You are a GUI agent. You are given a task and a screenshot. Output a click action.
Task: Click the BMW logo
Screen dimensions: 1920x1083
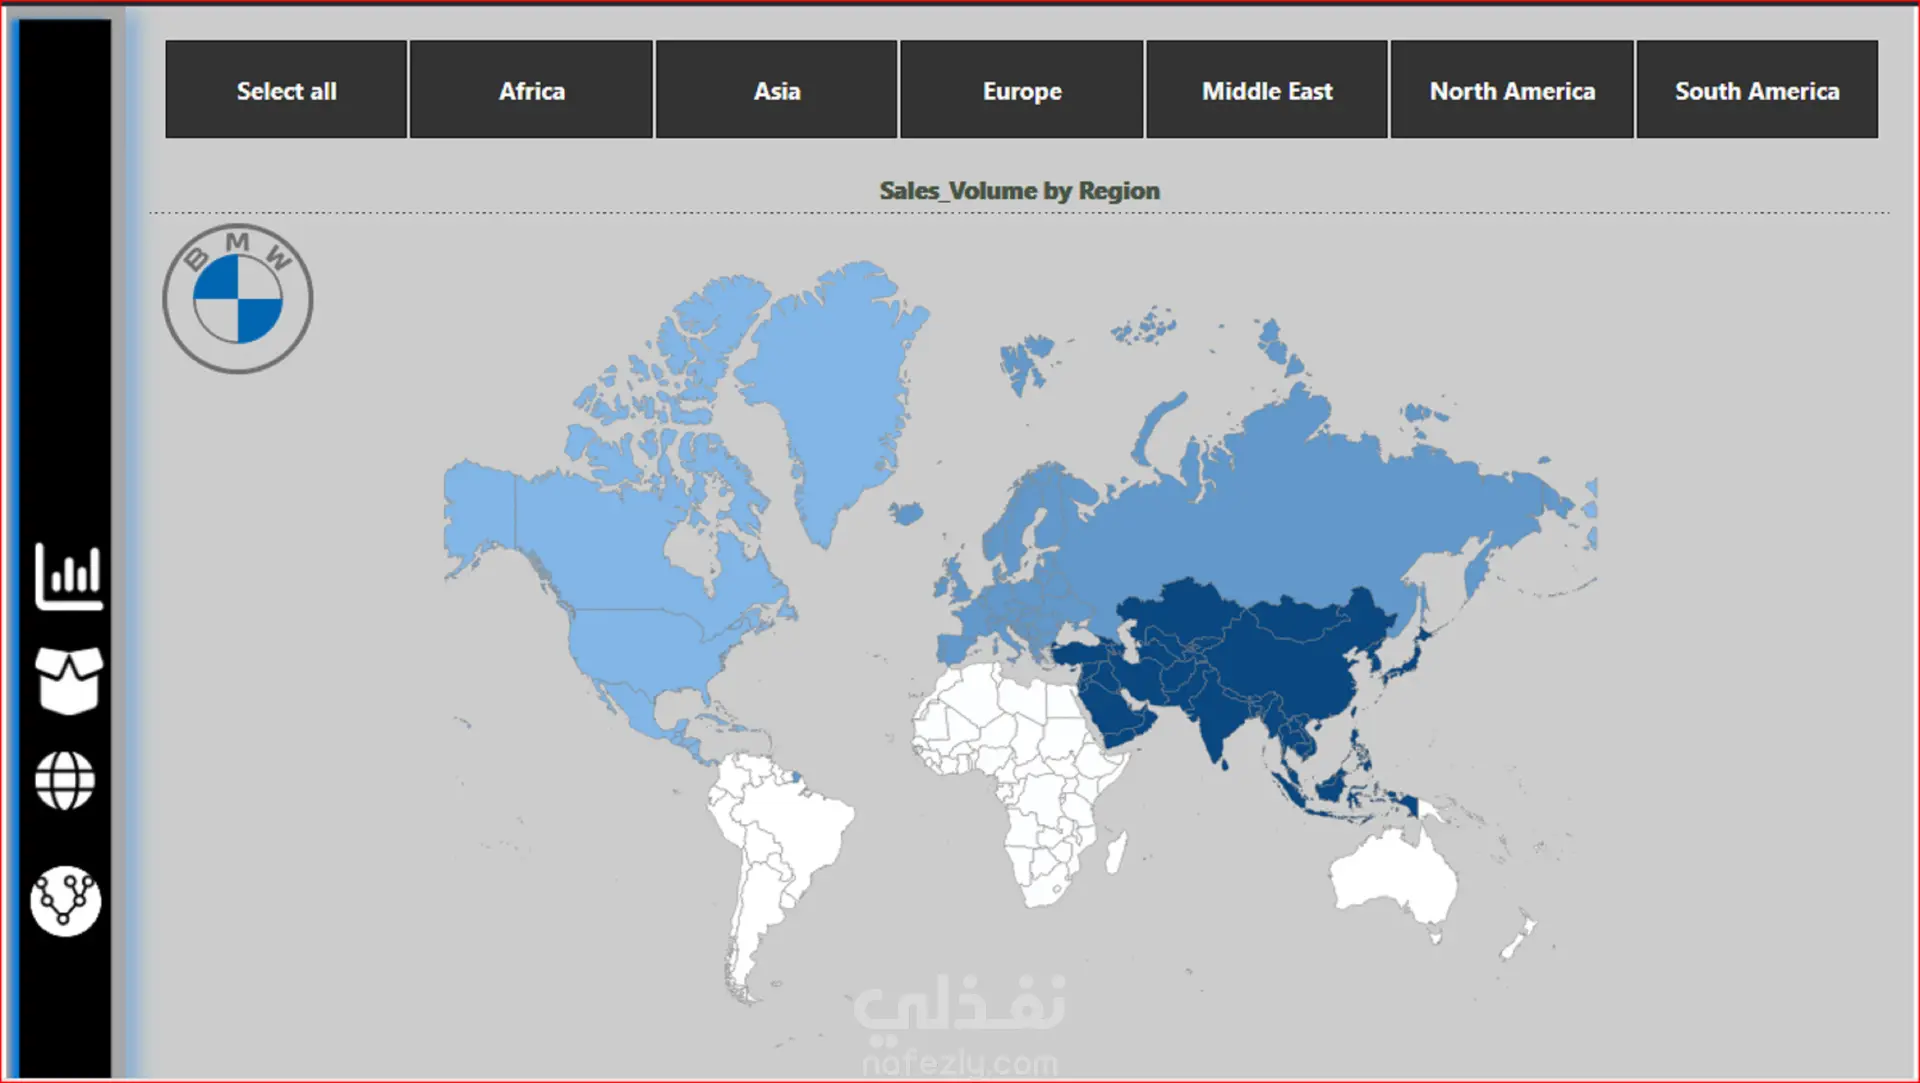pyautogui.click(x=238, y=299)
